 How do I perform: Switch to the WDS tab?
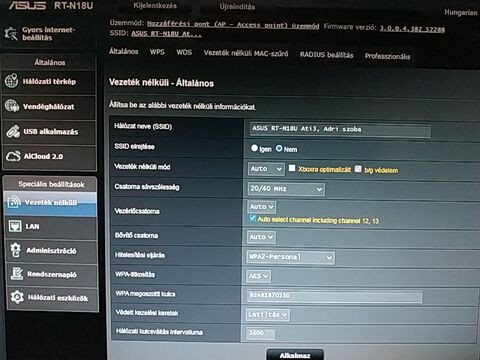(184, 52)
